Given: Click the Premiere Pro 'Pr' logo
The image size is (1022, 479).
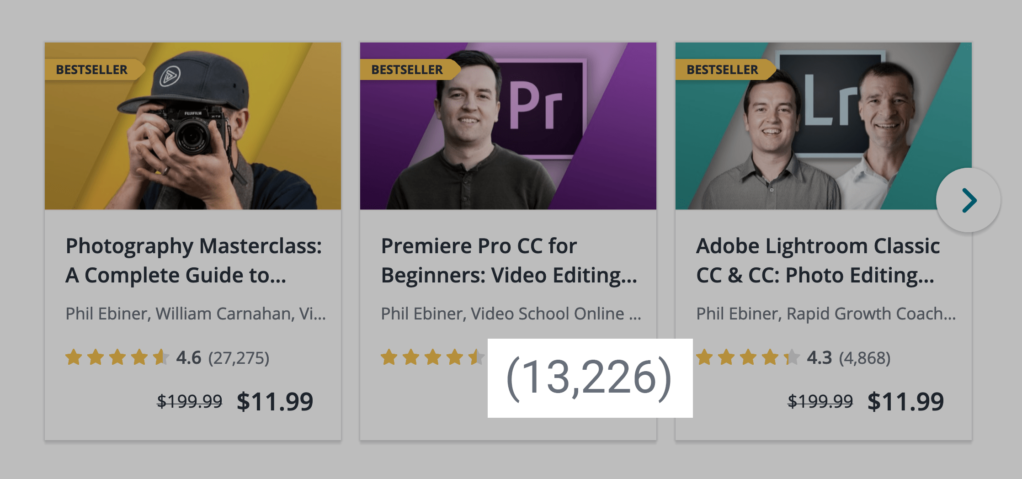Looking at the screenshot, I should (537, 108).
